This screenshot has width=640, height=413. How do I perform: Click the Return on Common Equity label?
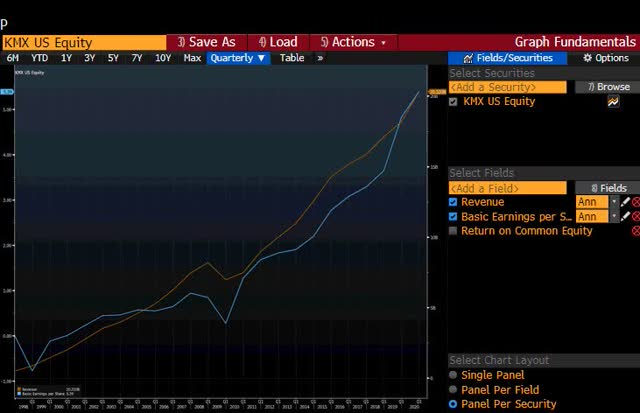(x=527, y=231)
